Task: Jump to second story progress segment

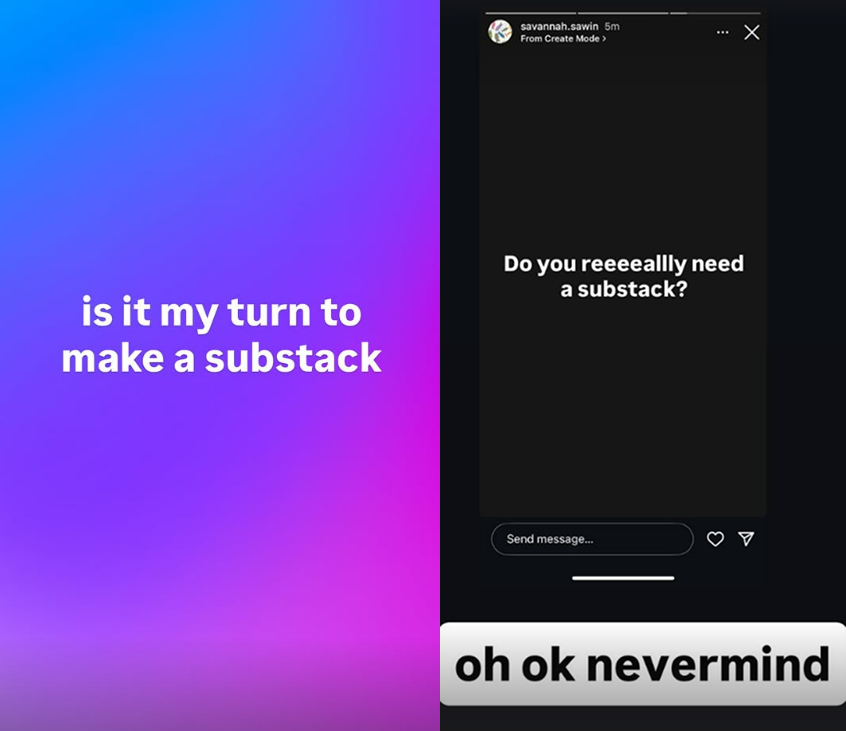Action: pos(623,13)
